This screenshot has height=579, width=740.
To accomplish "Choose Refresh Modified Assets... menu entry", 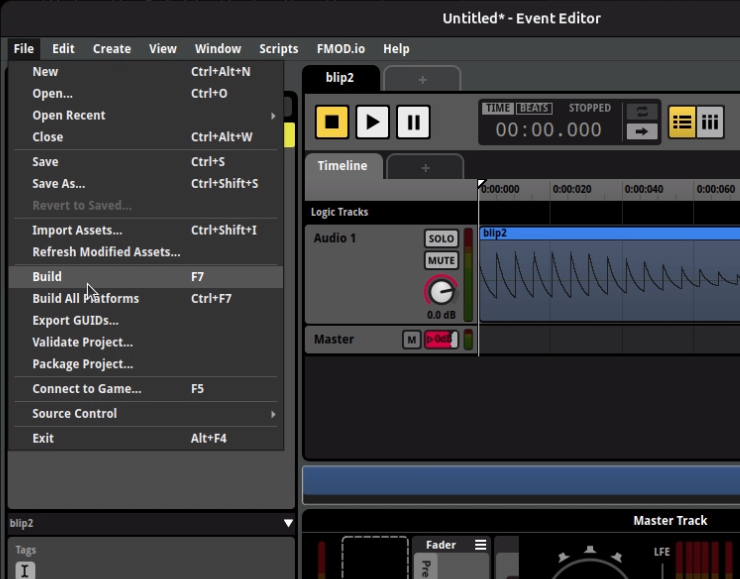I will click(x=146, y=252).
